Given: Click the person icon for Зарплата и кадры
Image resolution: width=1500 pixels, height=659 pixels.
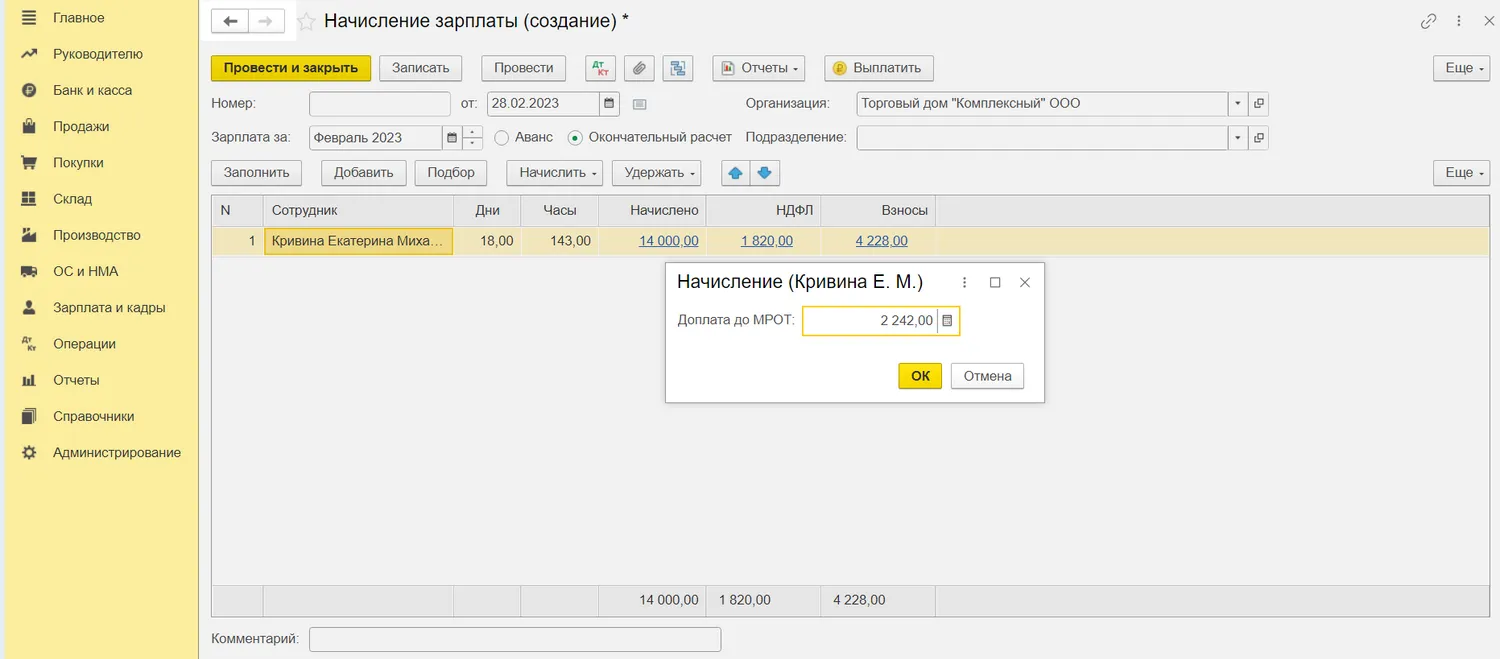Looking at the screenshot, I should [29, 308].
